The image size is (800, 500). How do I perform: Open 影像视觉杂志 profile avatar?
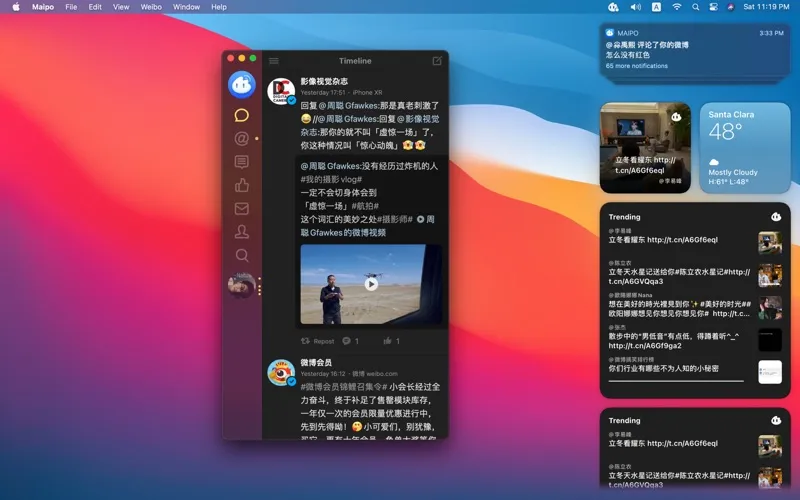(x=281, y=91)
